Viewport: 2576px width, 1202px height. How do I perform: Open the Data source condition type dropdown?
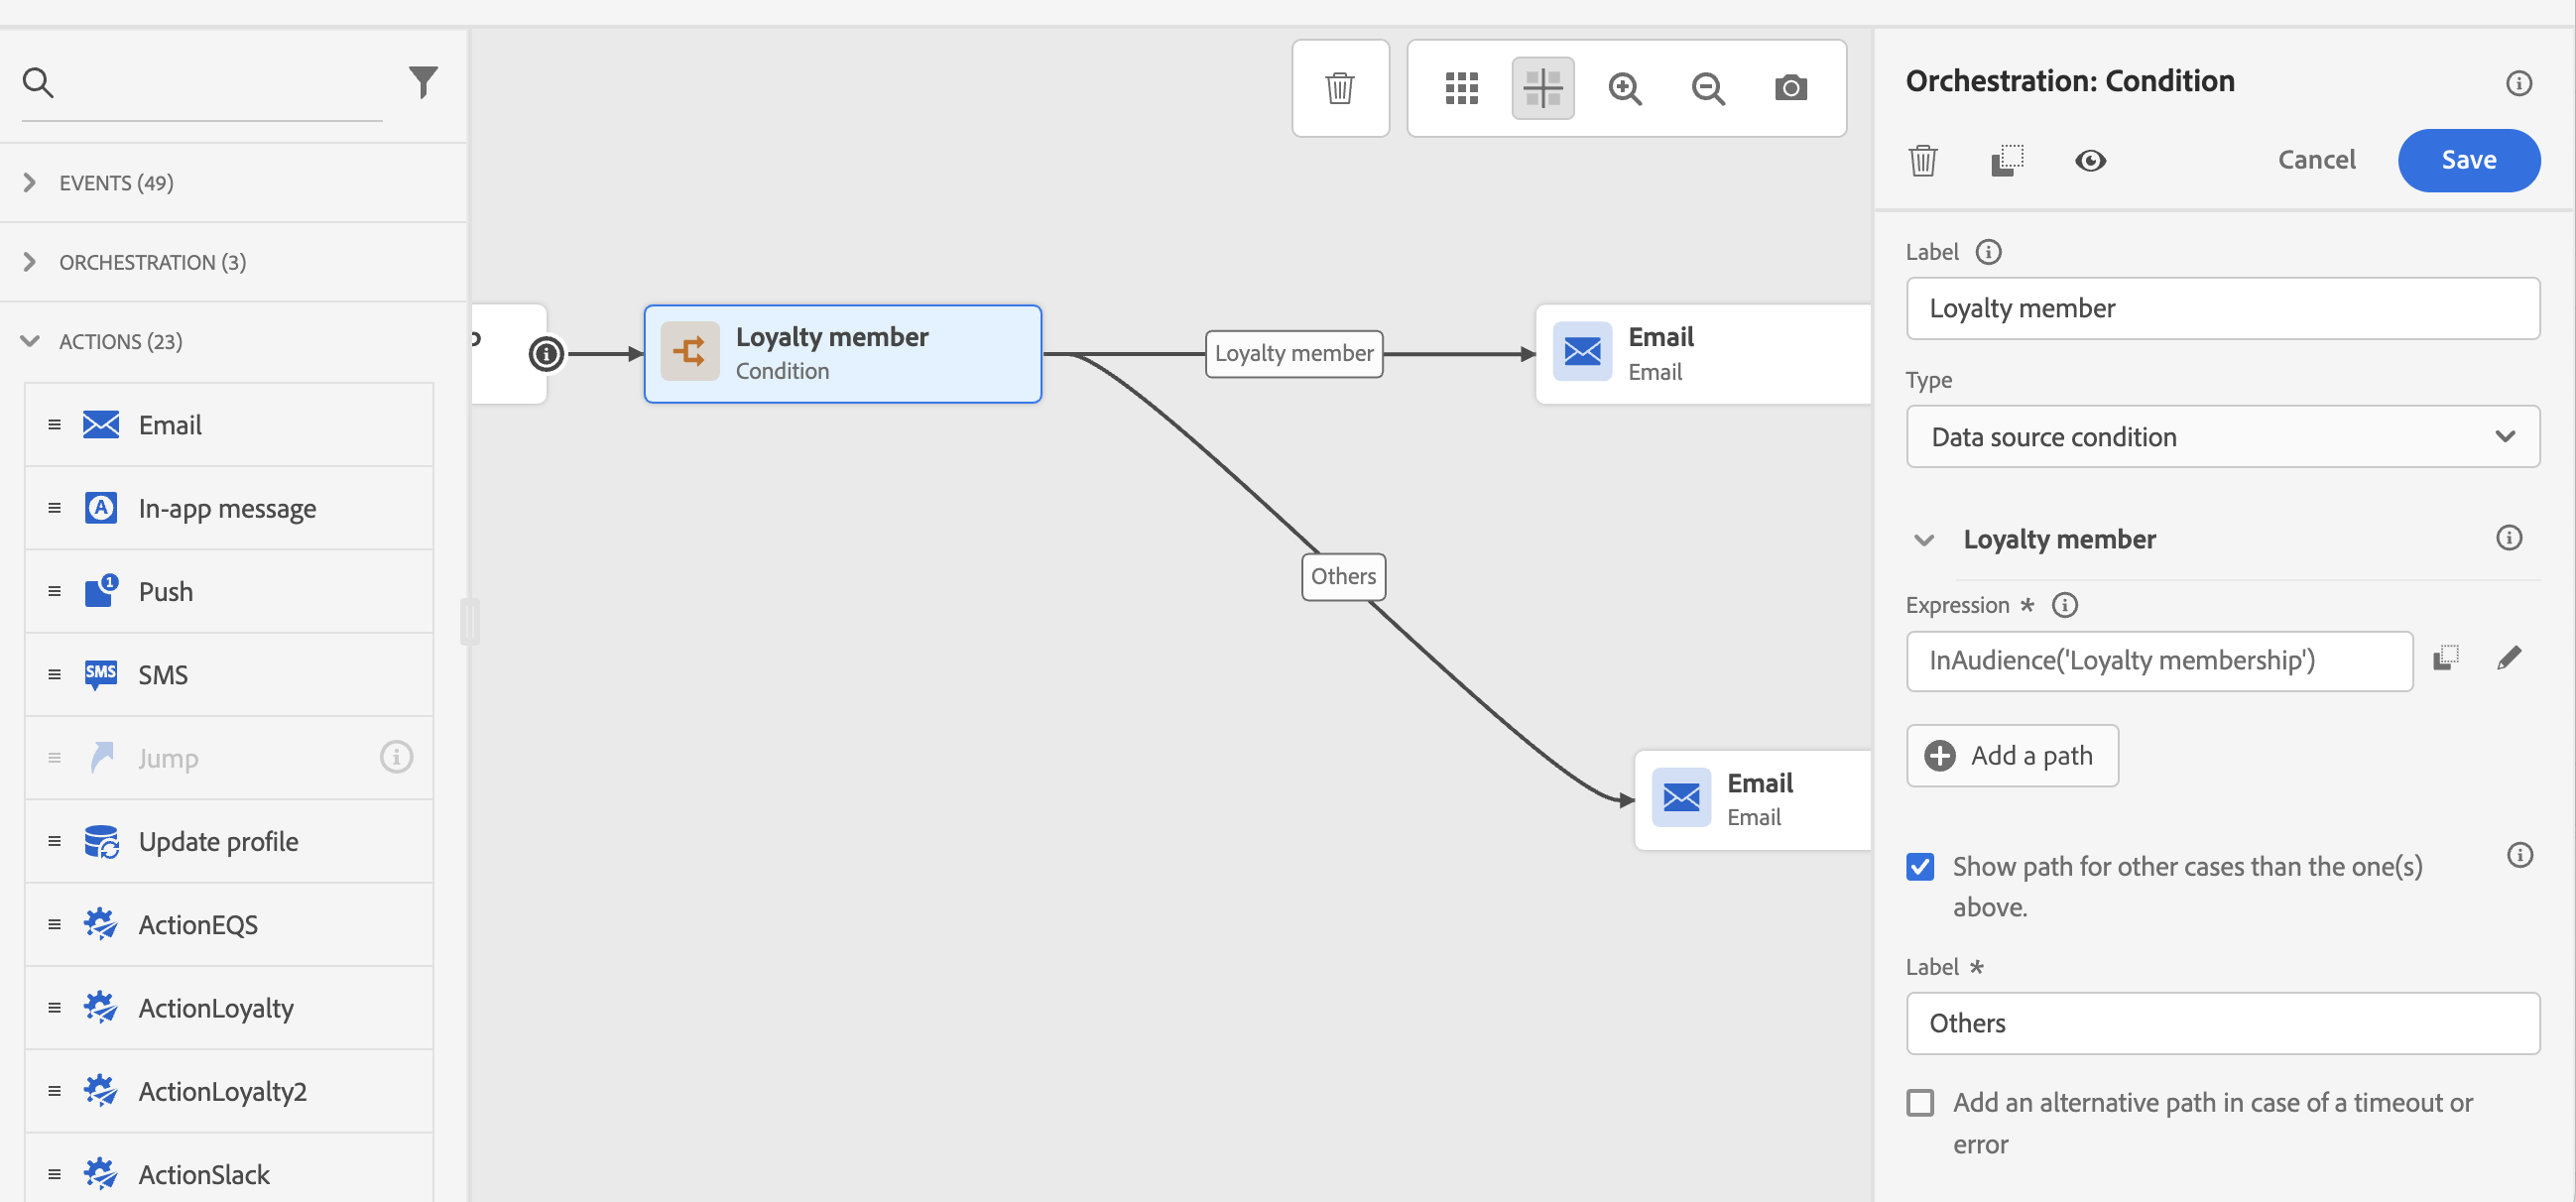point(2221,436)
